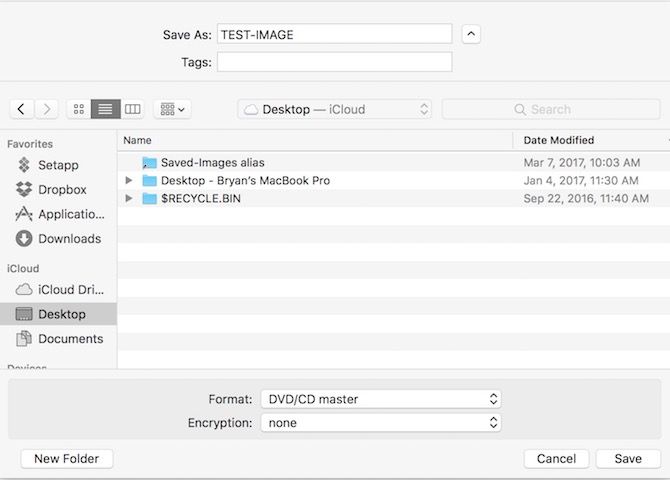Click the Save button
Viewport: 670px width, 480px height.
click(628, 459)
